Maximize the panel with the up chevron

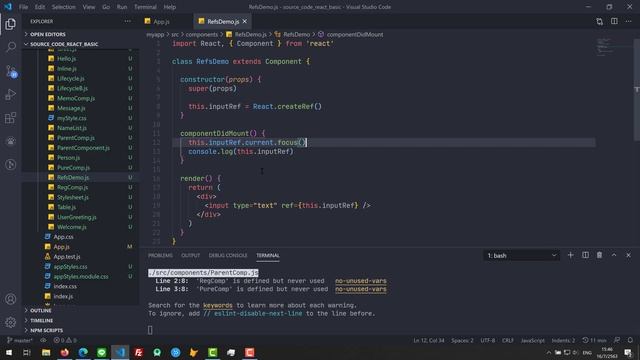(614, 255)
